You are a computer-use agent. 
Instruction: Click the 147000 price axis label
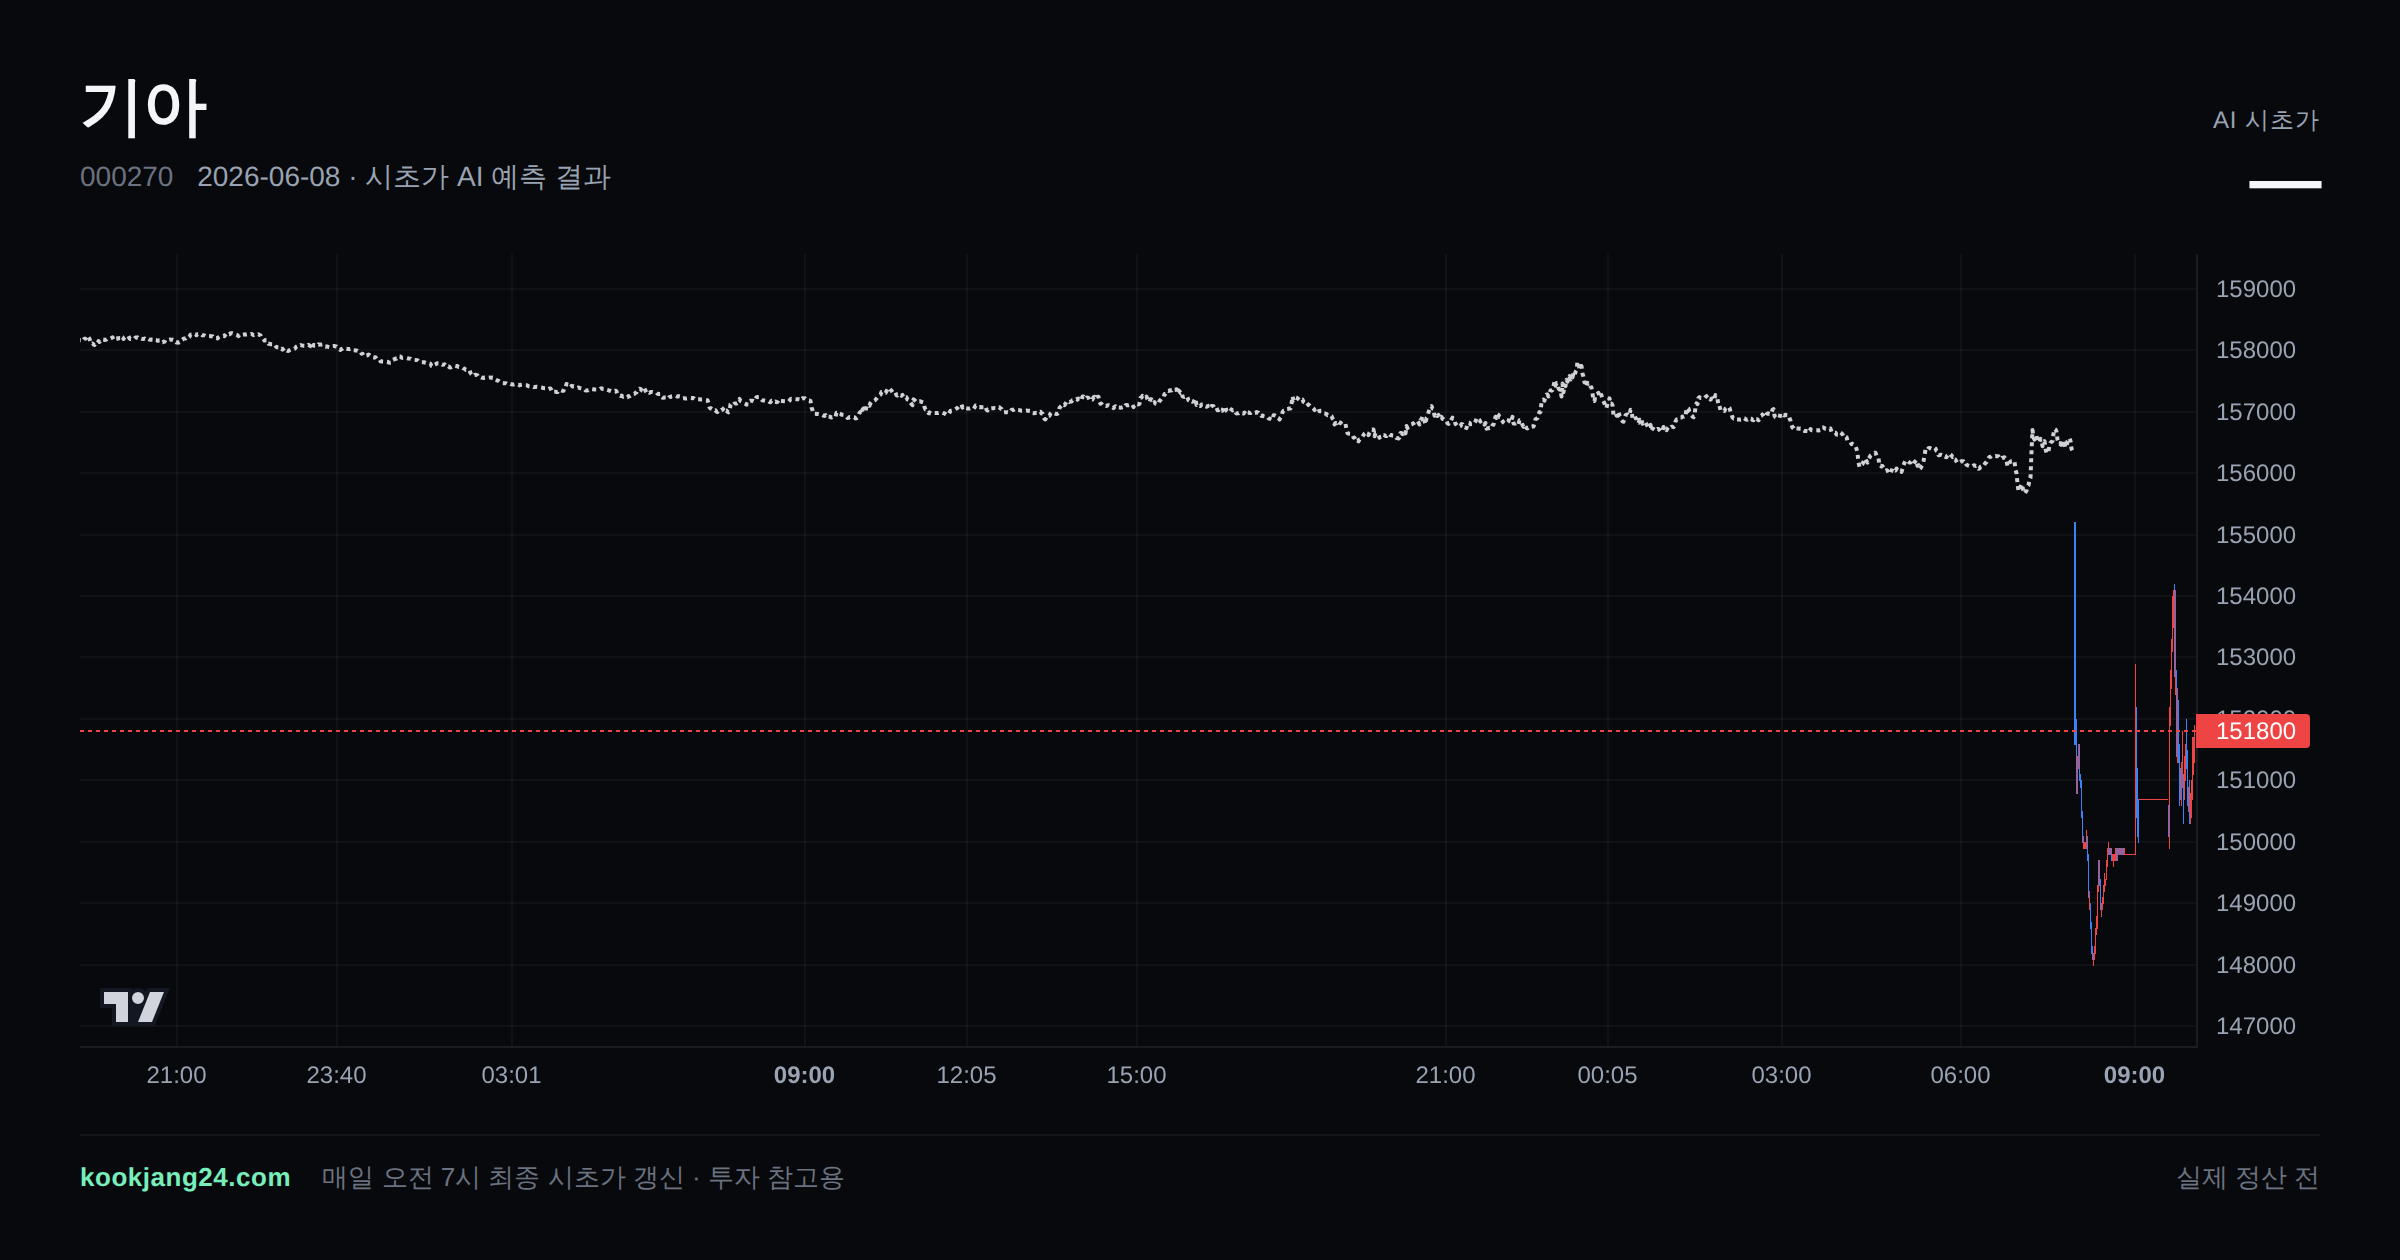pos(2255,1026)
